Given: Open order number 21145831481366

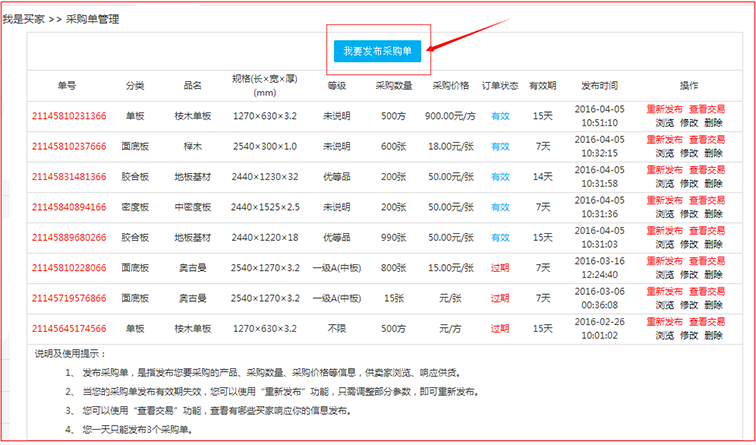Looking at the screenshot, I should pyautogui.click(x=68, y=177).
